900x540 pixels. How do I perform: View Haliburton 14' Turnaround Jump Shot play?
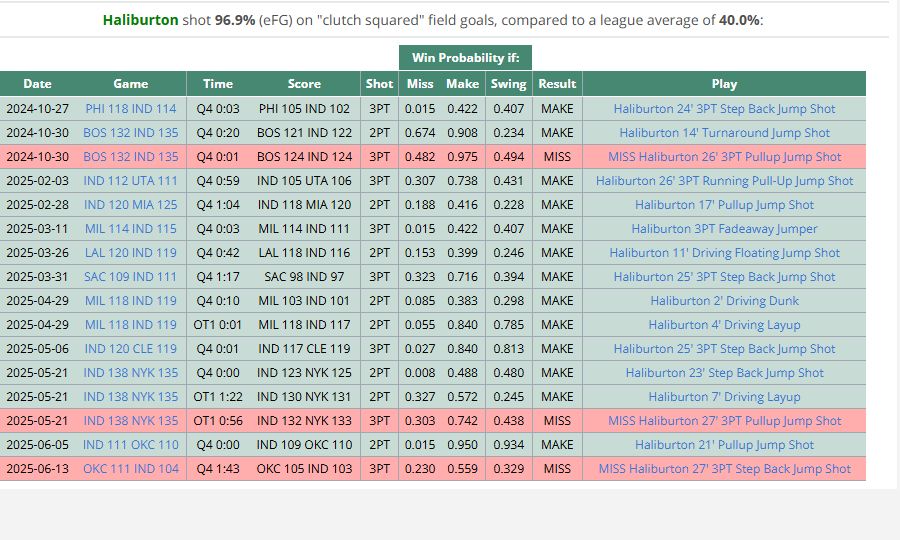pos(724,133)
